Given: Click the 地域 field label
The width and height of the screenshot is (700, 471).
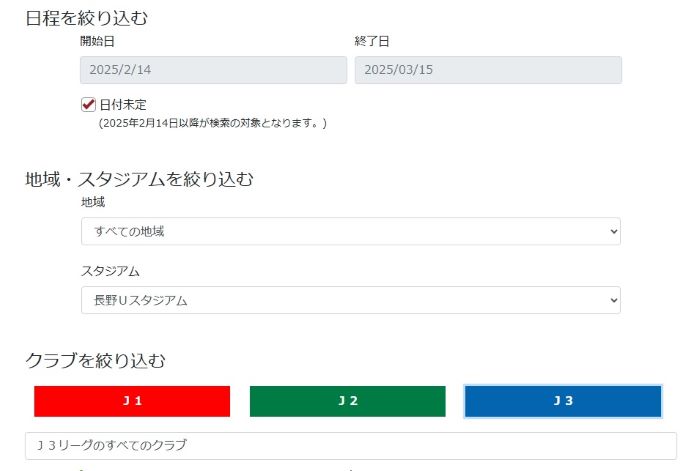Looking at the screenshot, I should click(93, 202).
